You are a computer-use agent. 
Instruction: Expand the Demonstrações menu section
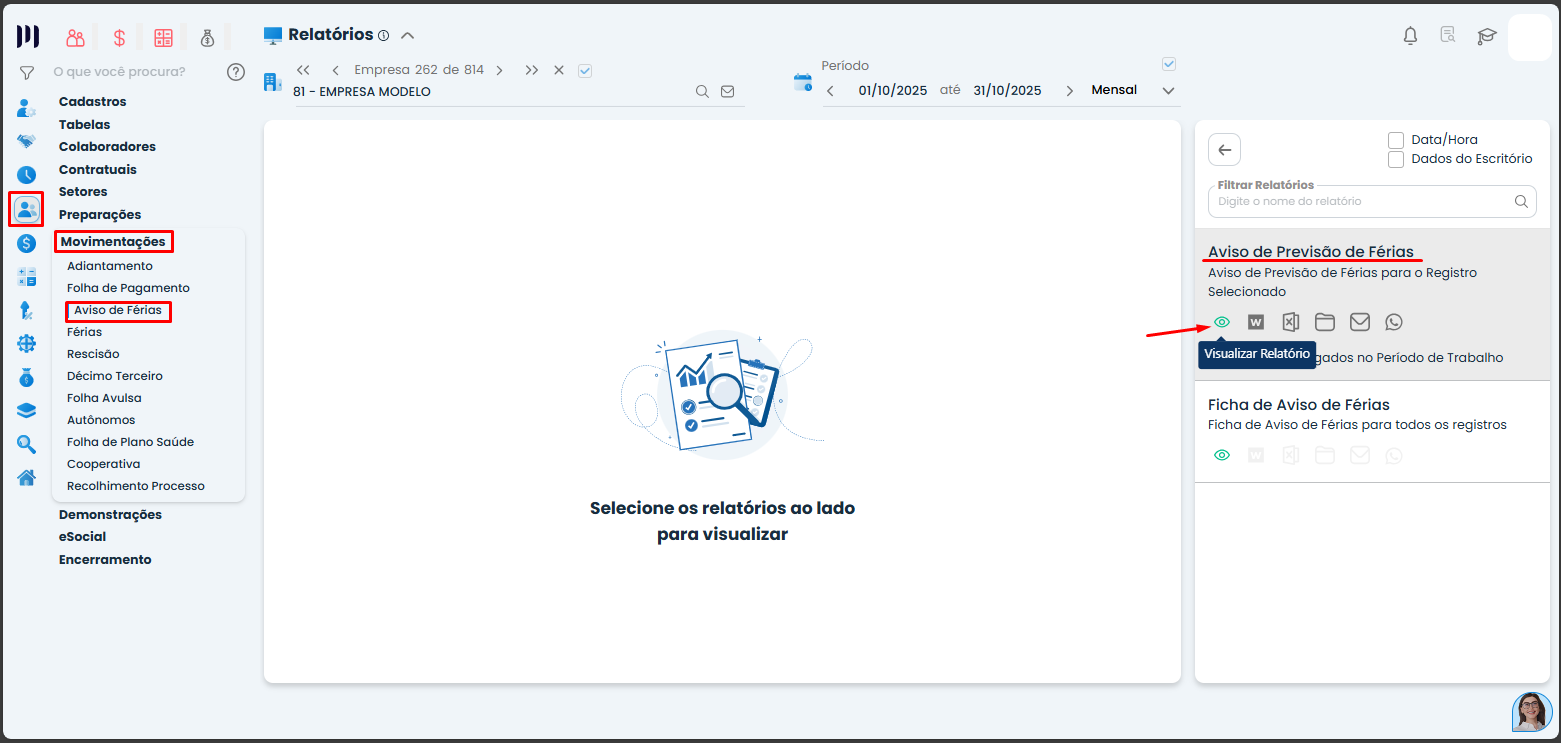pyautogui.click(x=110, y=514)
